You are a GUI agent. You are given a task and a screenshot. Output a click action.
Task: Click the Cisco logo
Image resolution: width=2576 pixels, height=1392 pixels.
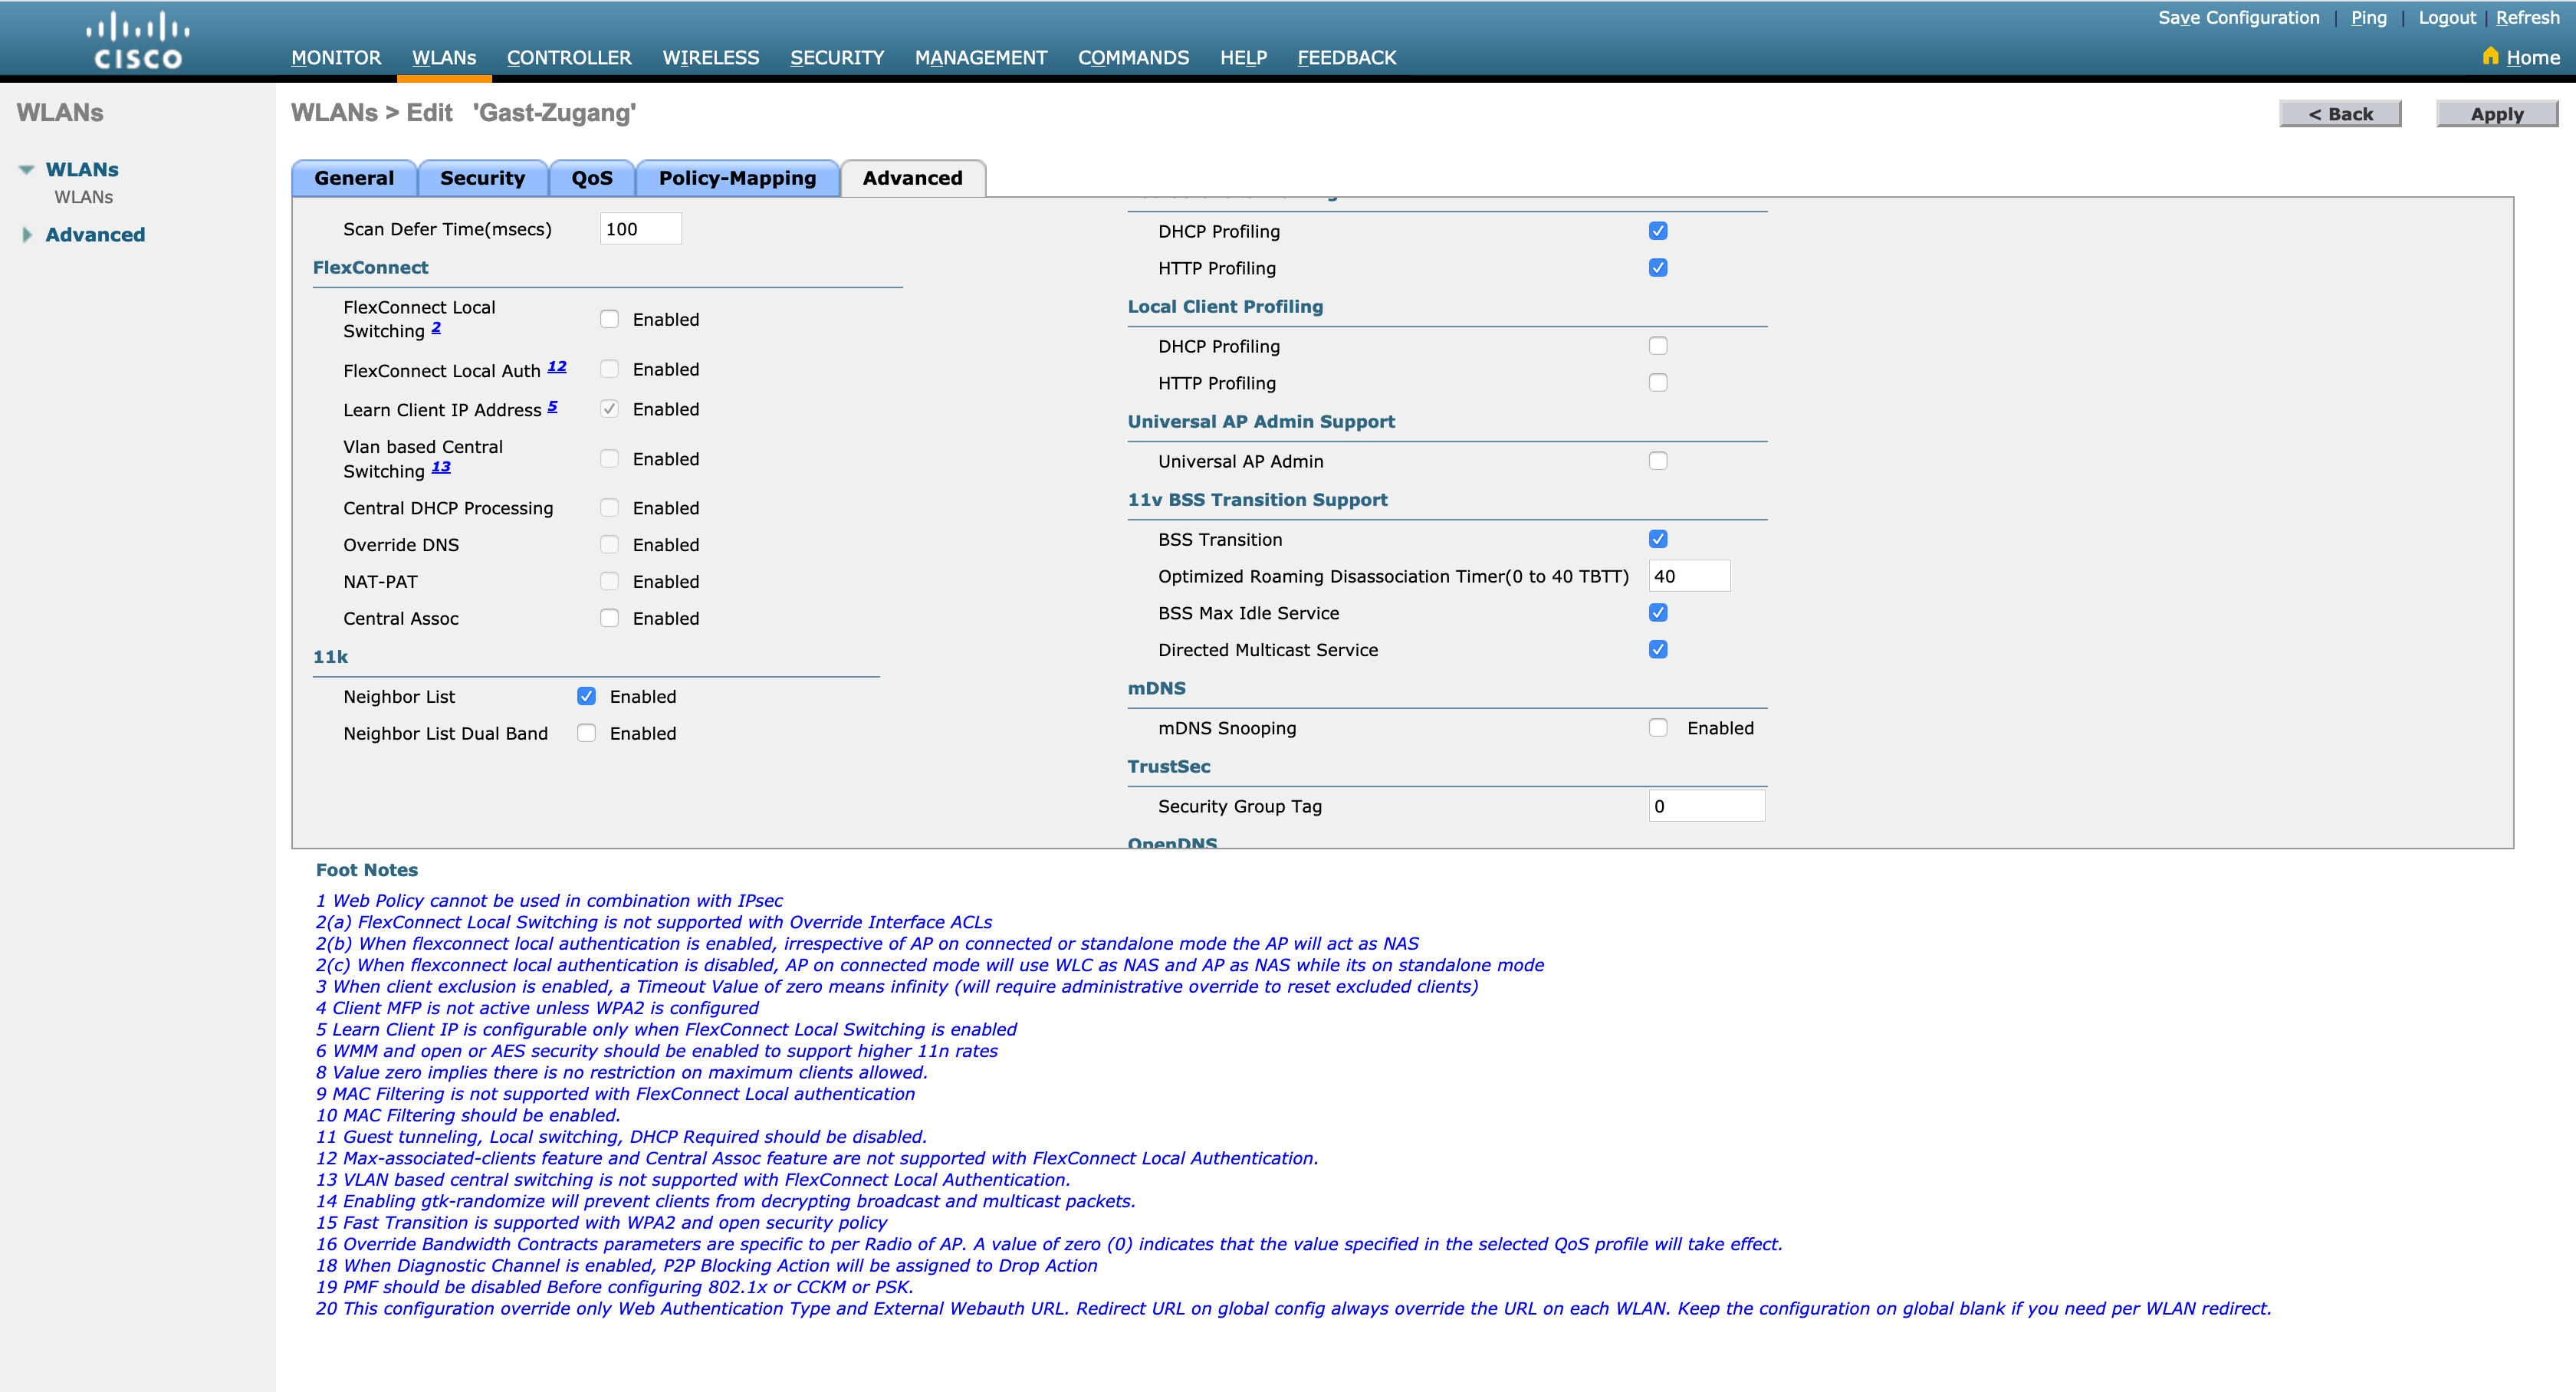coord(138,40)
